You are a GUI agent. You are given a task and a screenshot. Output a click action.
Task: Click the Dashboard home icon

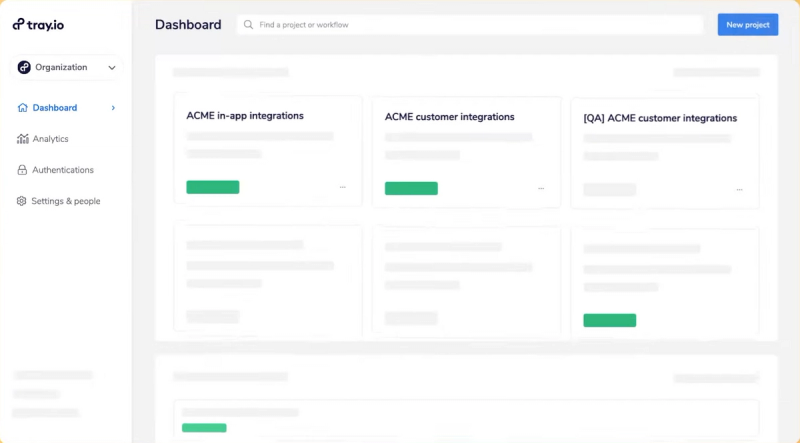(22, 108)
